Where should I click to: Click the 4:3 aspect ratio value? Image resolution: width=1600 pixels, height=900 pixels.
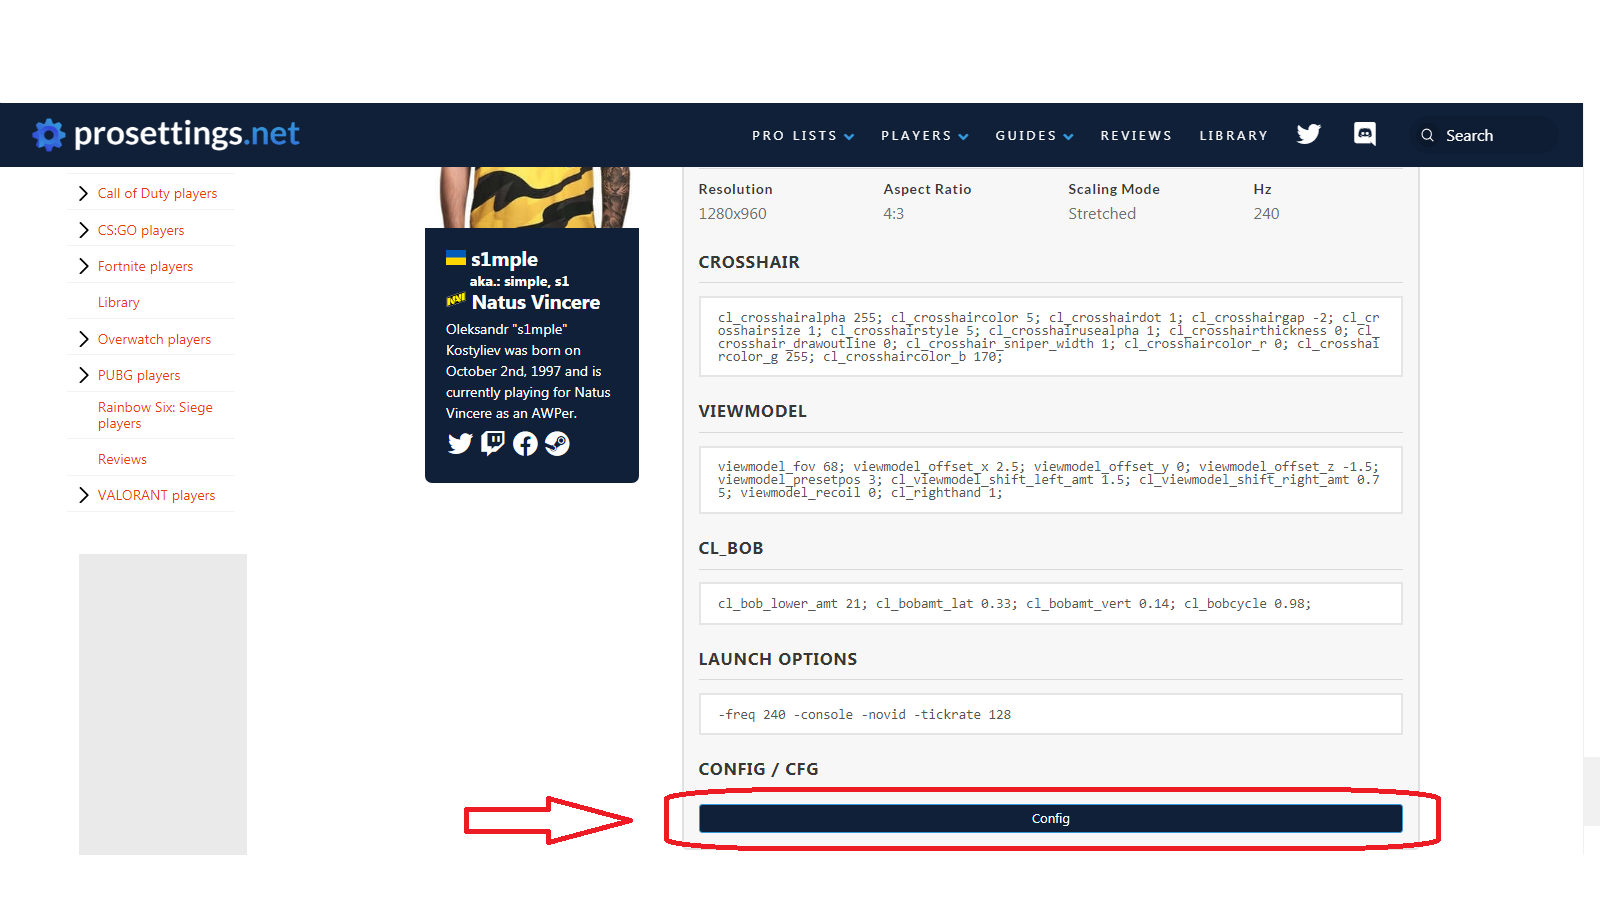coord(893,213)
